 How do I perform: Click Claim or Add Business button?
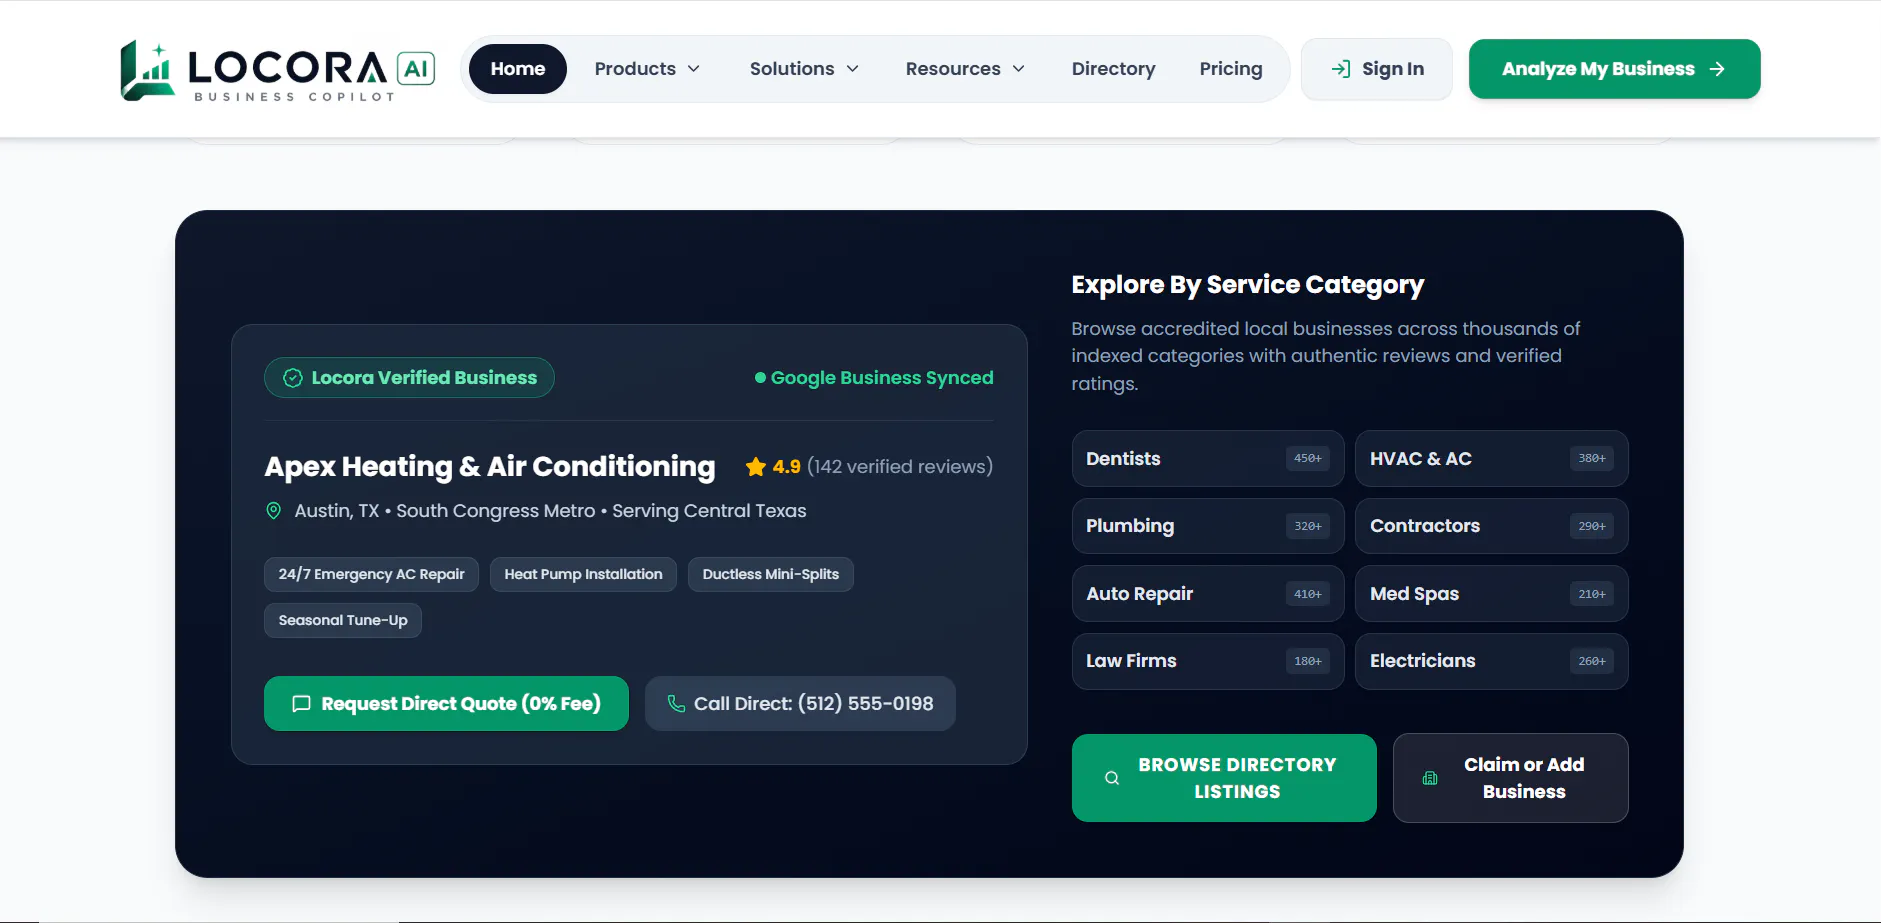tap(1510, 778)
